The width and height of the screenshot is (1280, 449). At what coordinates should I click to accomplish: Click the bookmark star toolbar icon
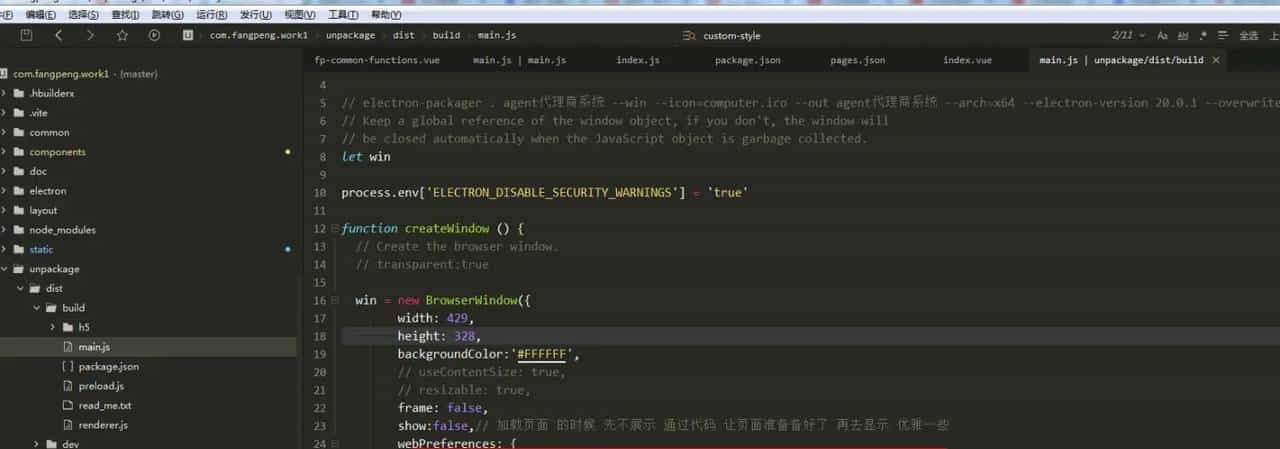coord(122,35)
